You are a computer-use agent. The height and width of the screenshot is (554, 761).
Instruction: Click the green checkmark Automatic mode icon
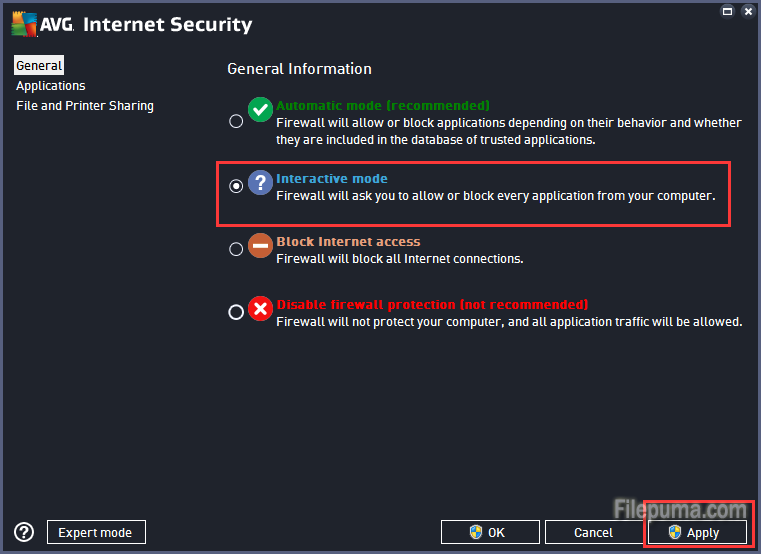point(260,109)
